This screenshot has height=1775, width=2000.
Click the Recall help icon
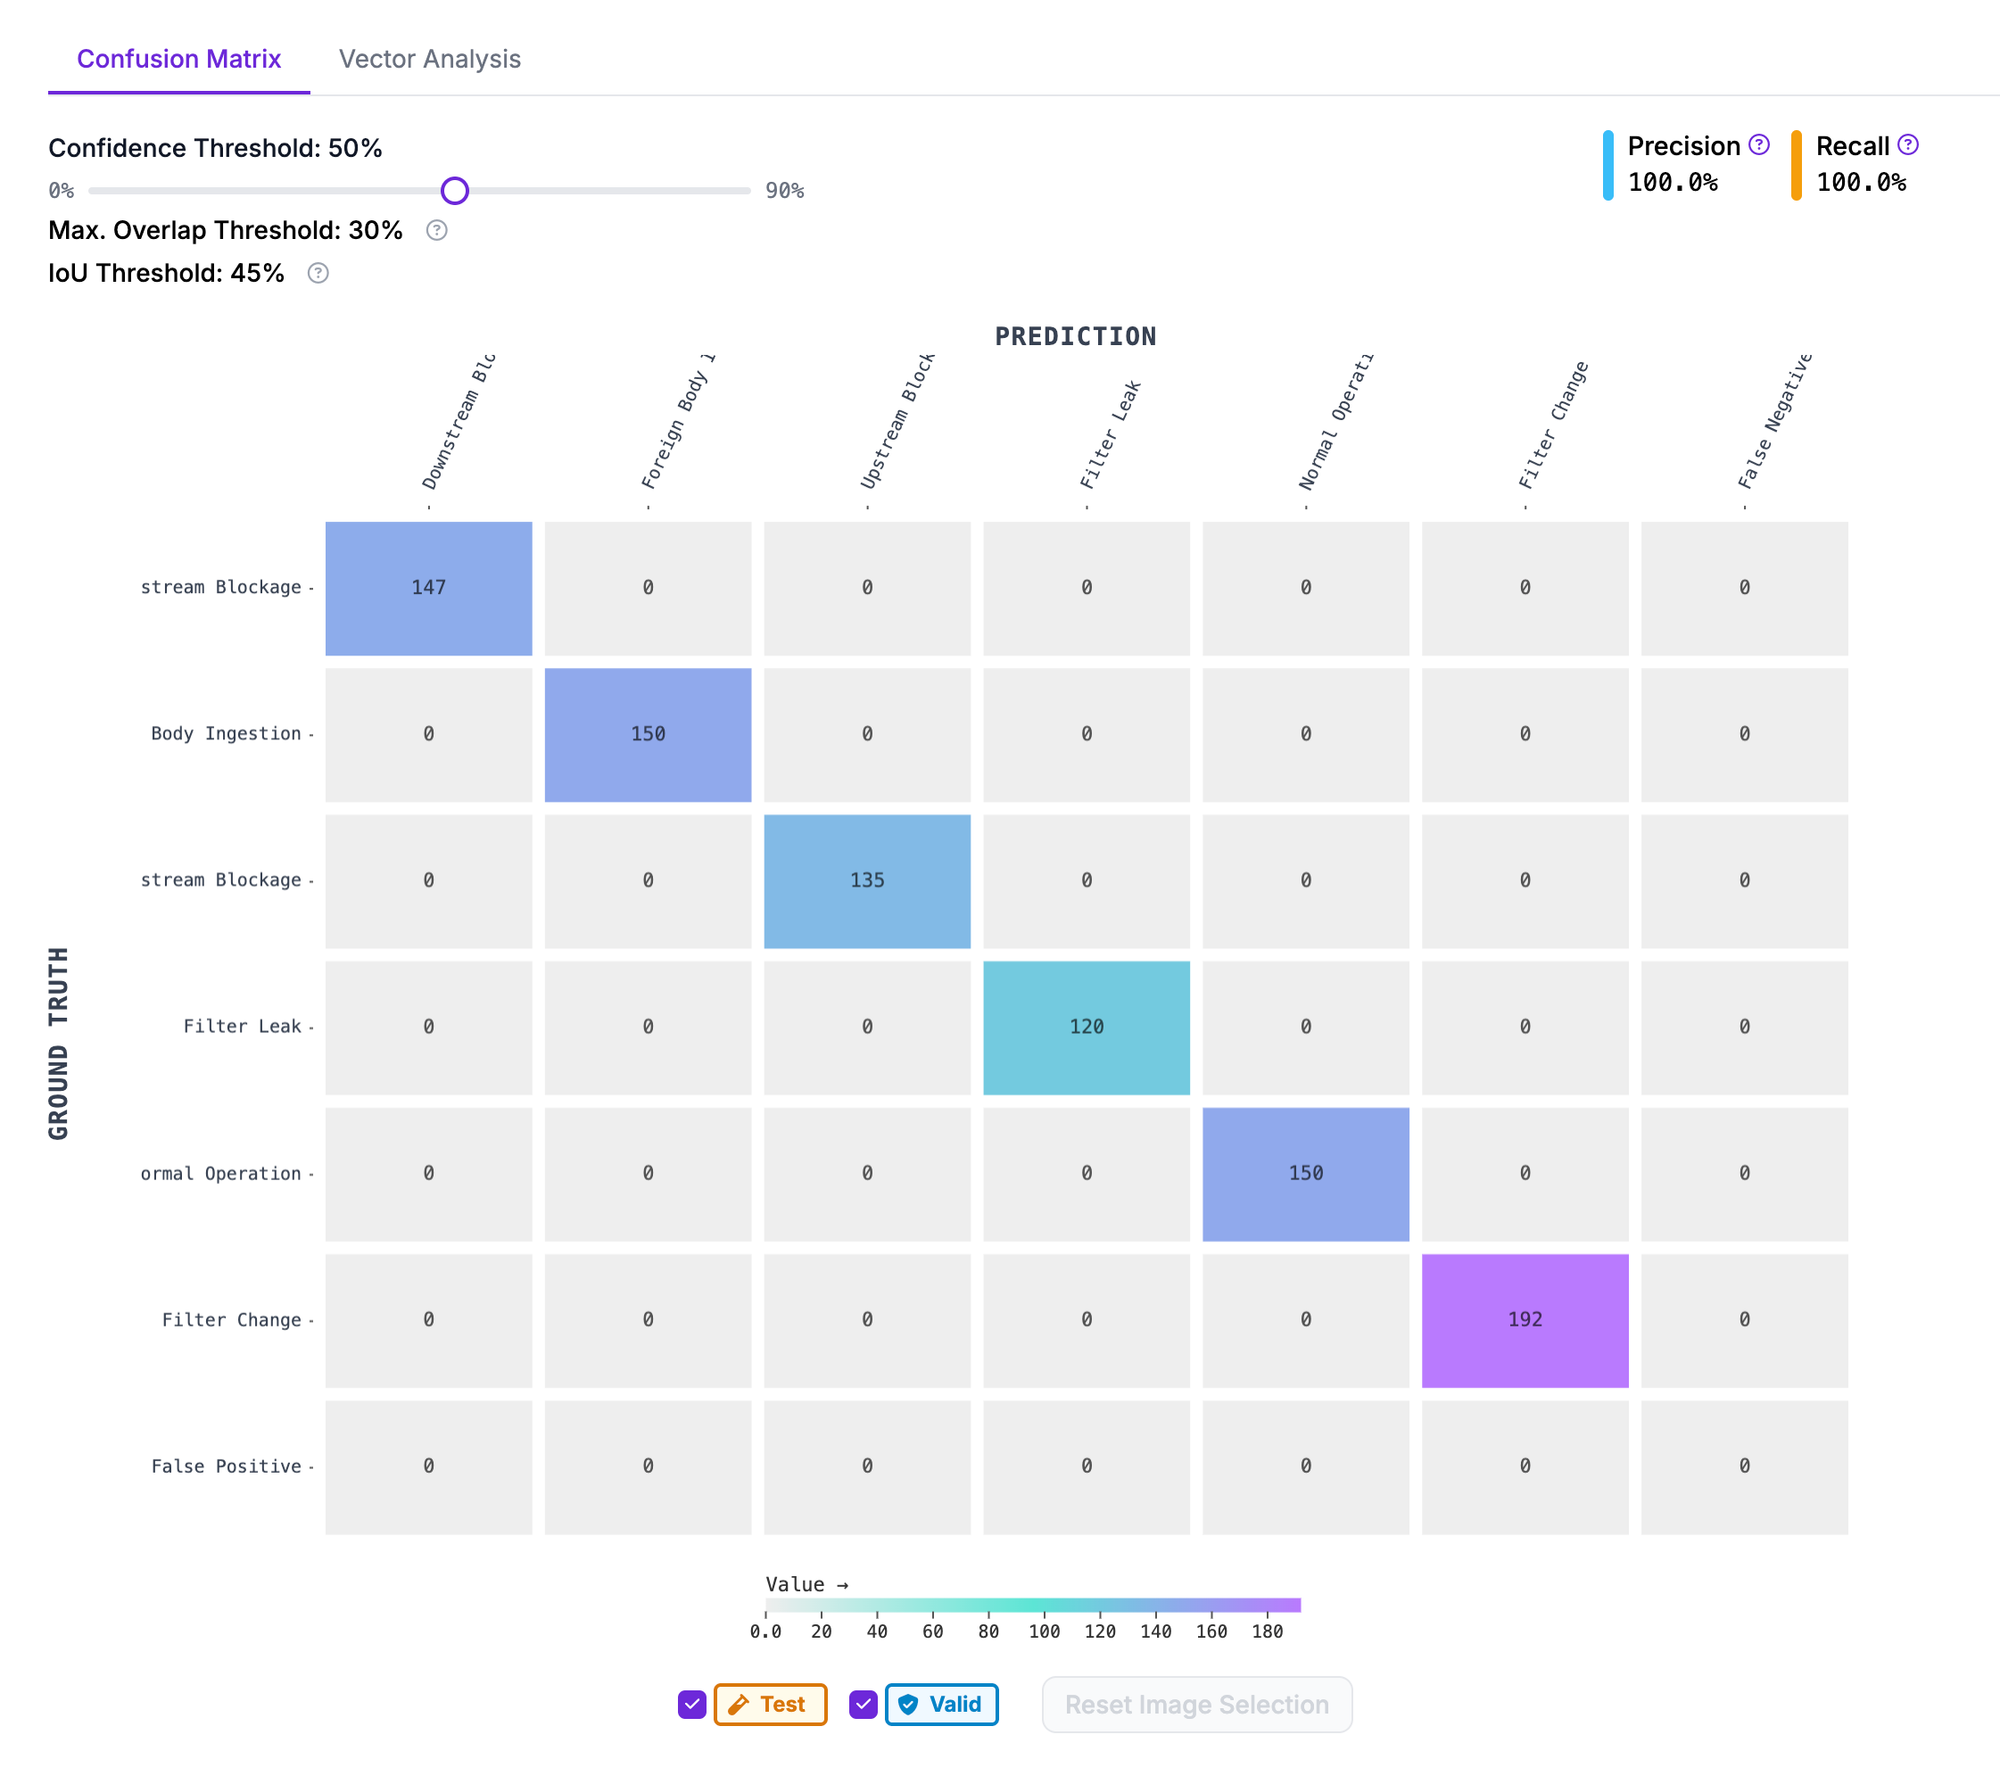(1908, 145)
